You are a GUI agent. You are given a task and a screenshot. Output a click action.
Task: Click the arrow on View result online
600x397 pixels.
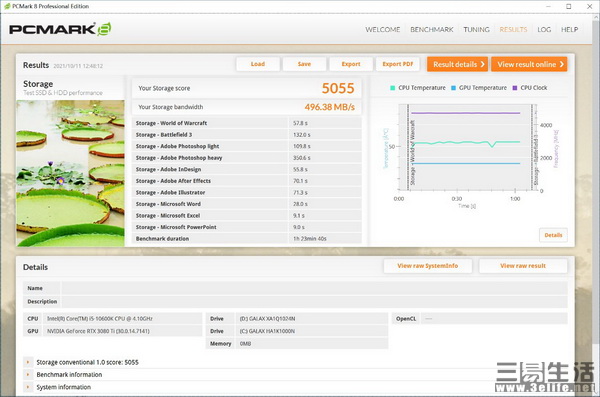(x=561, y=64)
